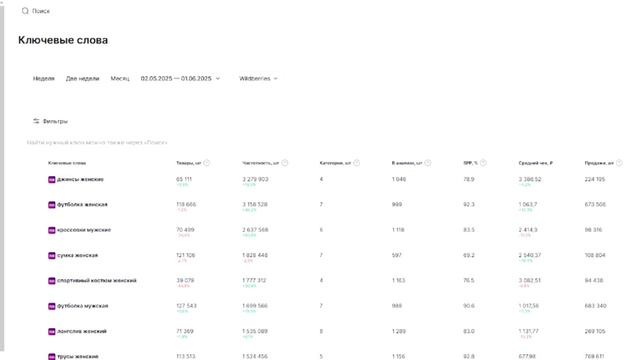The image size is (640, 360).
Task: Select frequency 2 637 568 for кроссовки мужские
Action: [255, 230]
